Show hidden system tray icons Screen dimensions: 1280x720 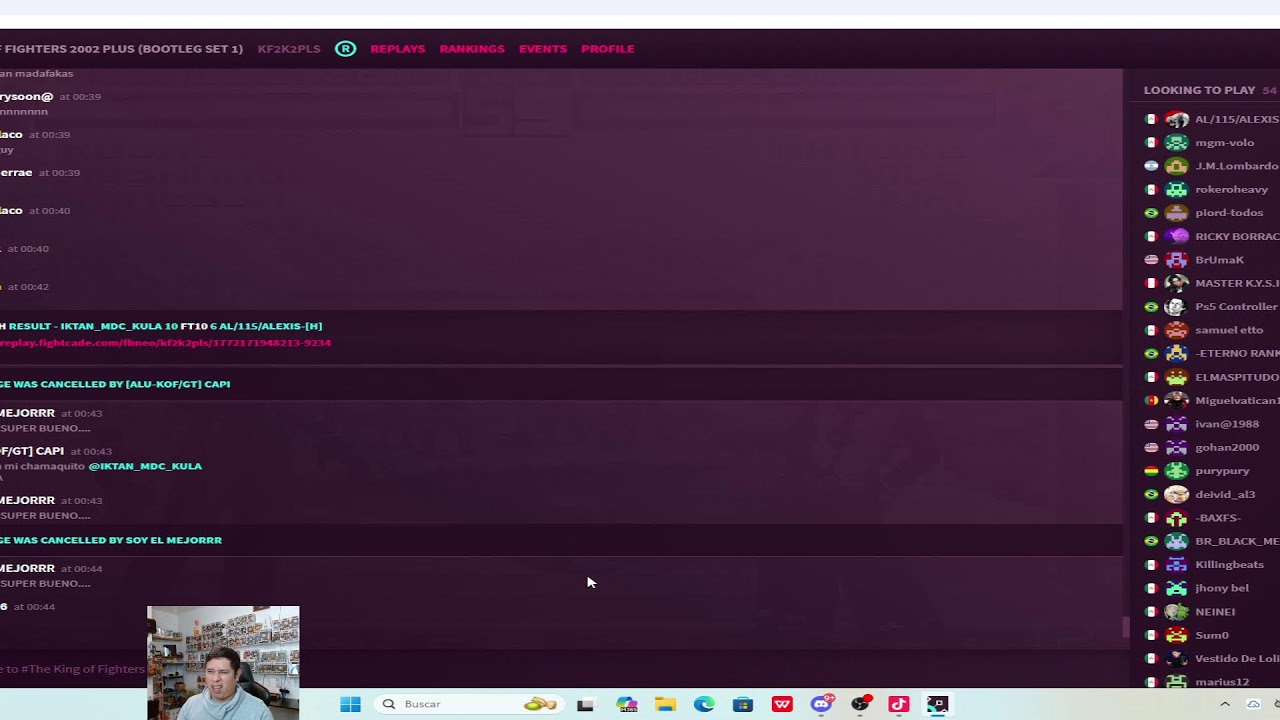[1225, 705]
